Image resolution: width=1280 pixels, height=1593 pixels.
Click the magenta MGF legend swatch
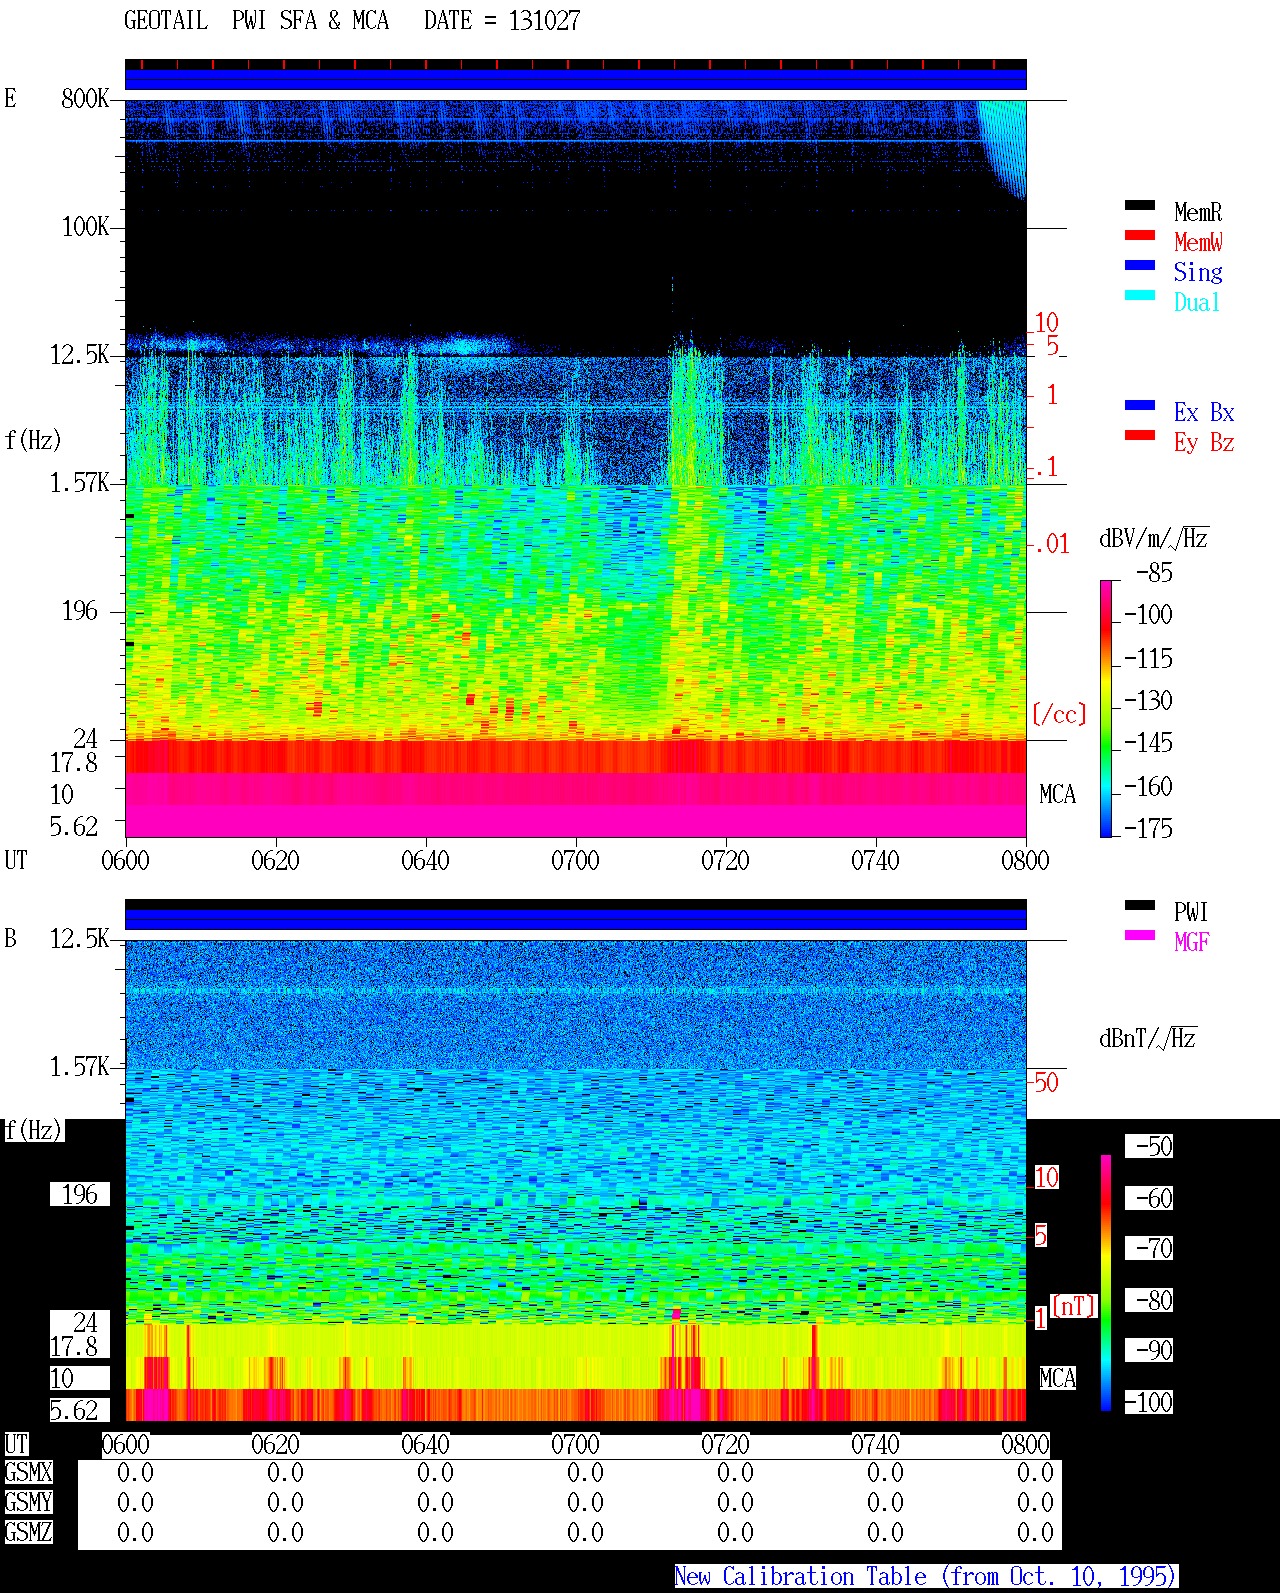(1140, 936)
